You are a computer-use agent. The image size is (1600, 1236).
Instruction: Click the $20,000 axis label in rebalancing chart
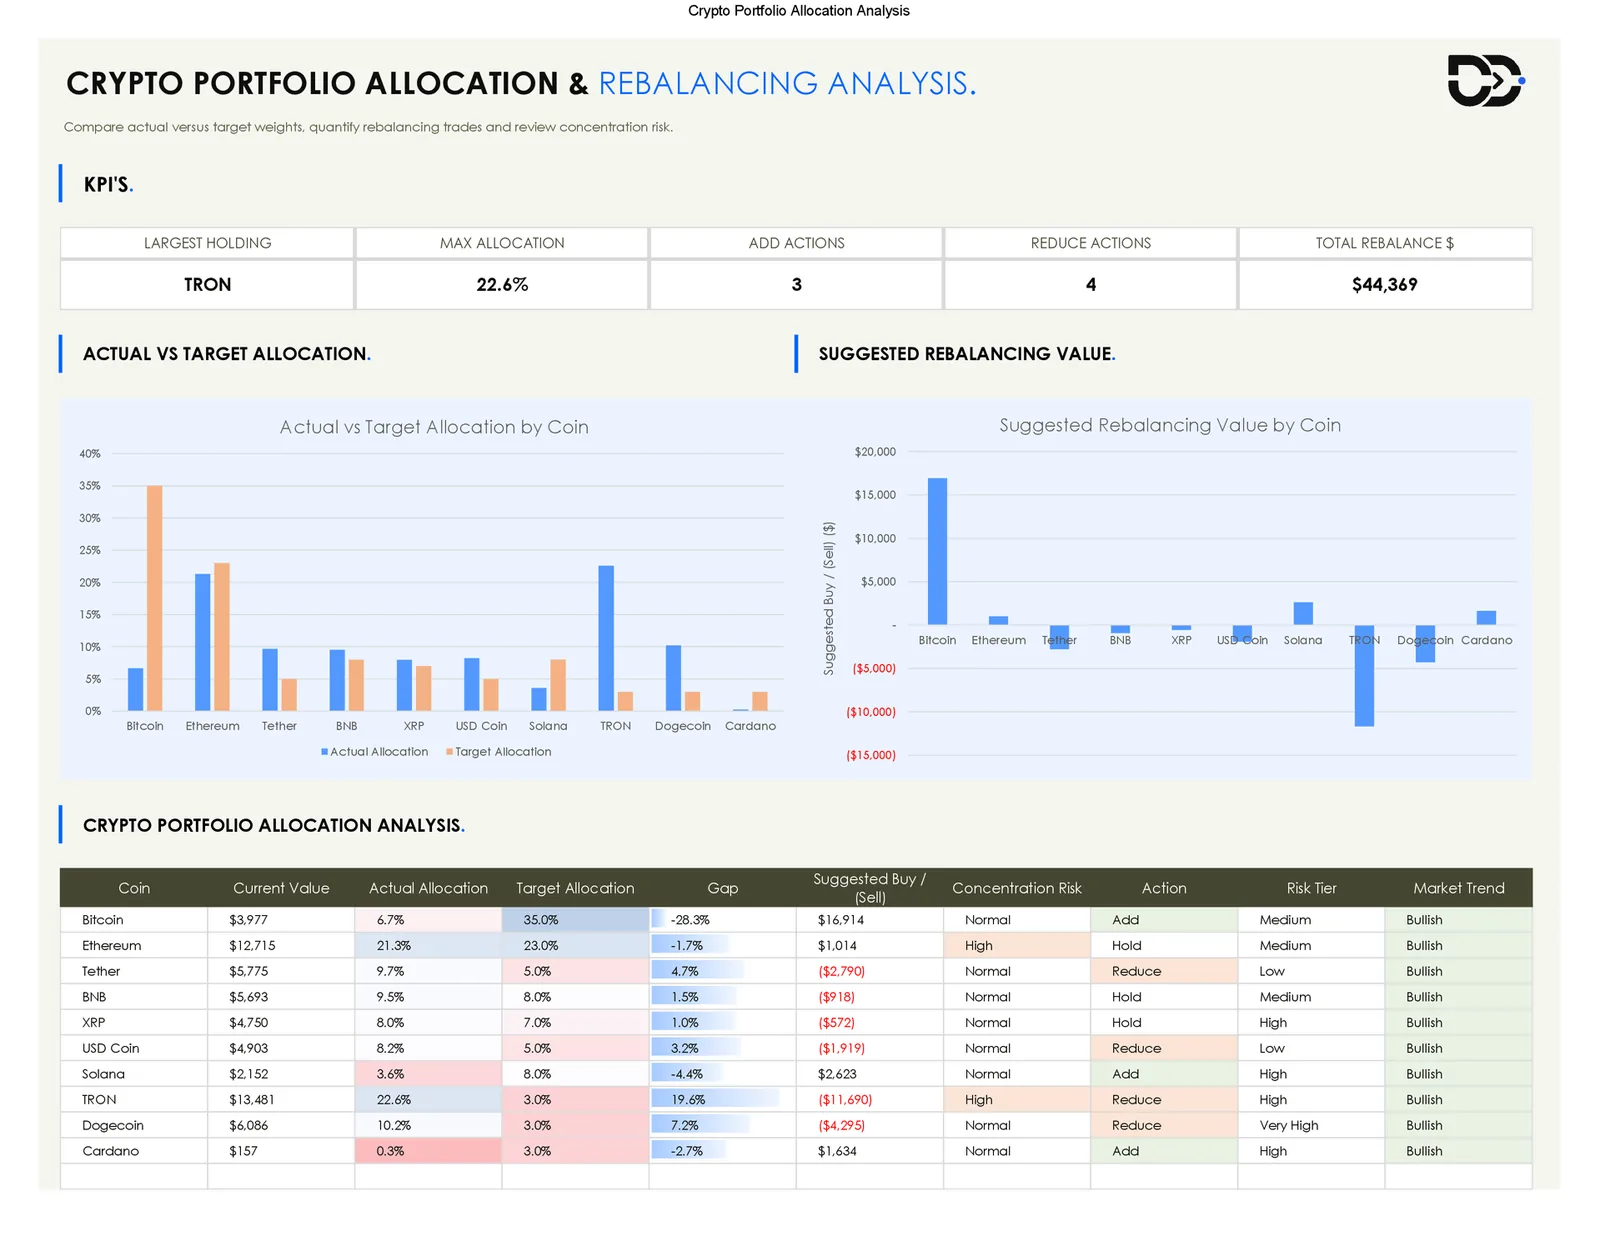point(875,452)
